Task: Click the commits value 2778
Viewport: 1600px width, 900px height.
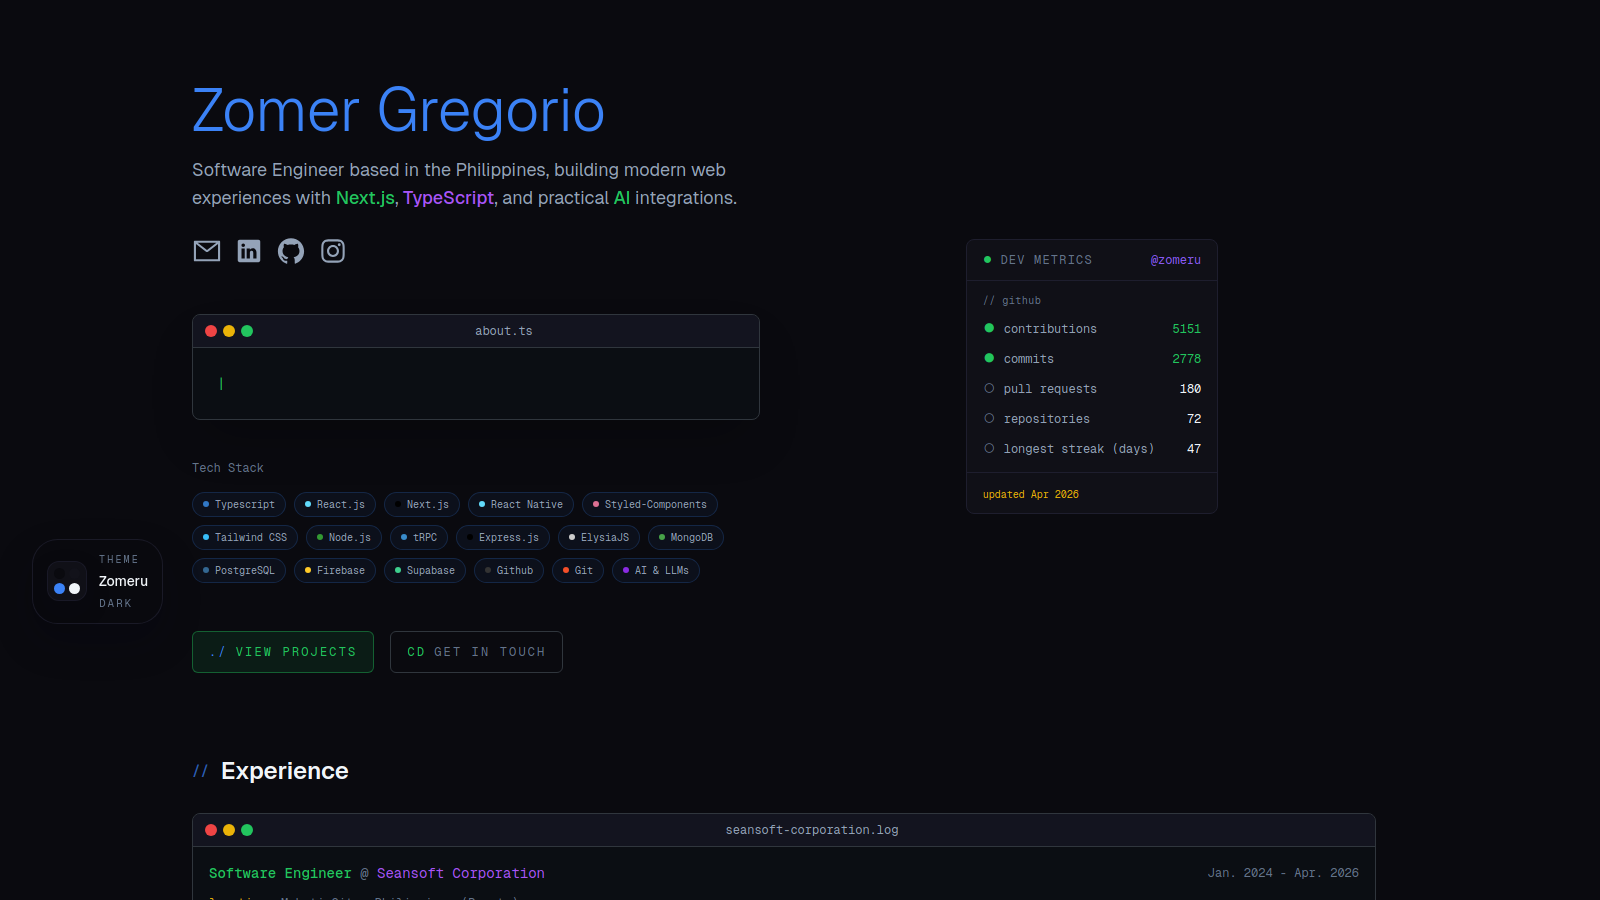Action: 1187,359
